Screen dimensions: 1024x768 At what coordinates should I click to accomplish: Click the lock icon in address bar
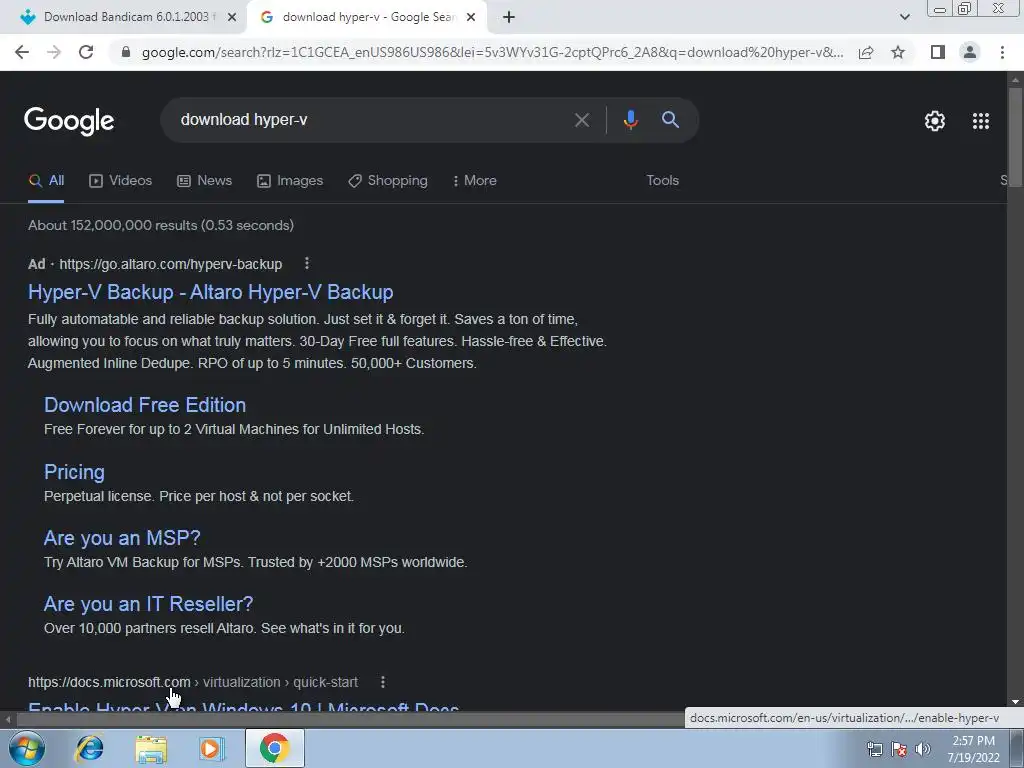click(126, 52)
